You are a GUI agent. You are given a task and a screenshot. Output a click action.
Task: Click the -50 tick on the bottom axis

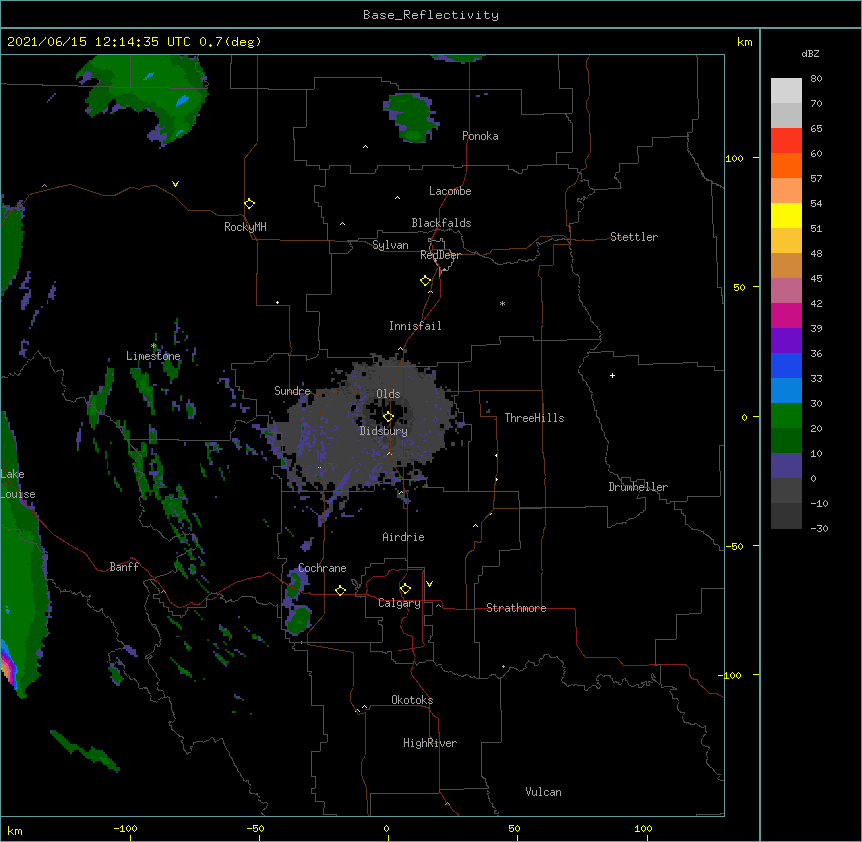[255, 829]
